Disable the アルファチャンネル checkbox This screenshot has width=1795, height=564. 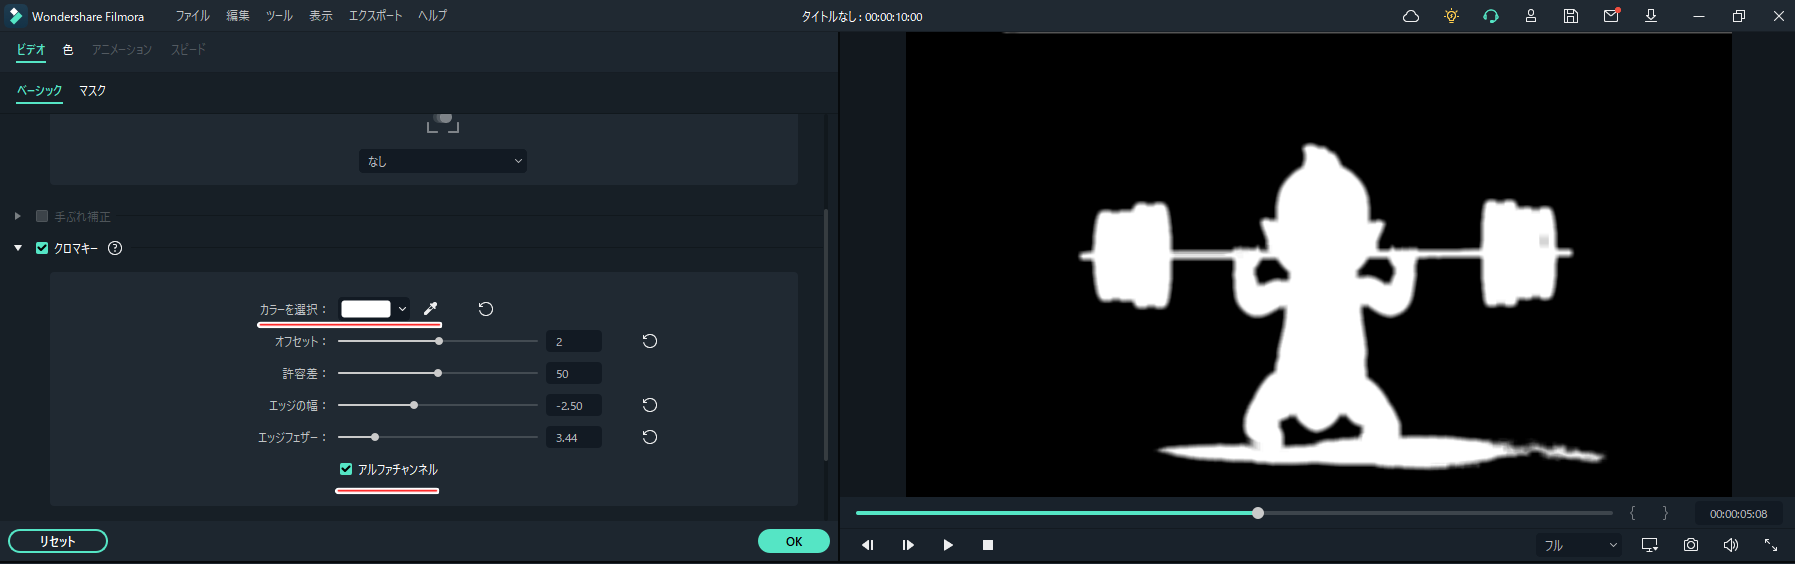tap(346, 469)
